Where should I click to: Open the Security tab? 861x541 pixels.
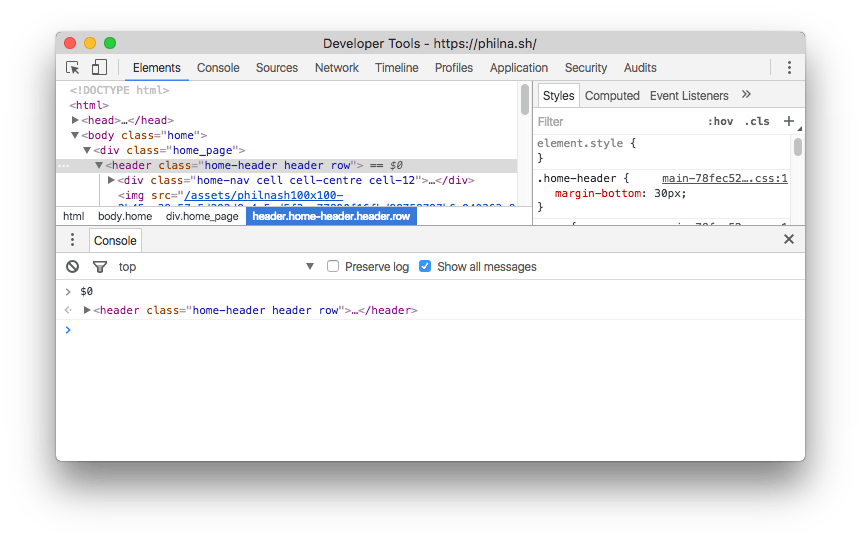click(x=586, y=68)
